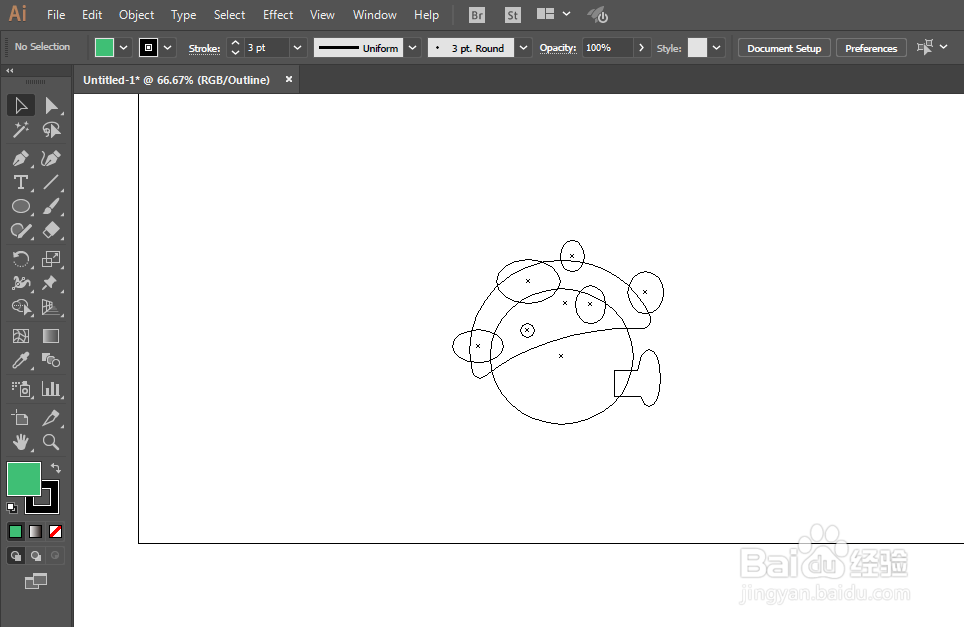
Task: Choose the Blend tool
Action: [52, 360]
